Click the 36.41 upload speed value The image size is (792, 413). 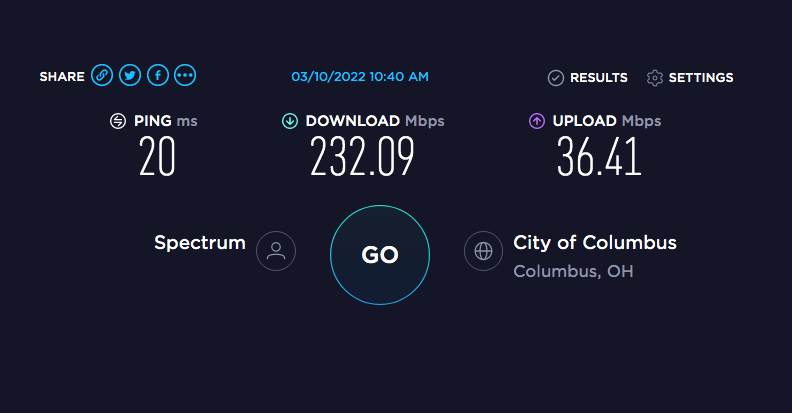(x=599, y=157)
